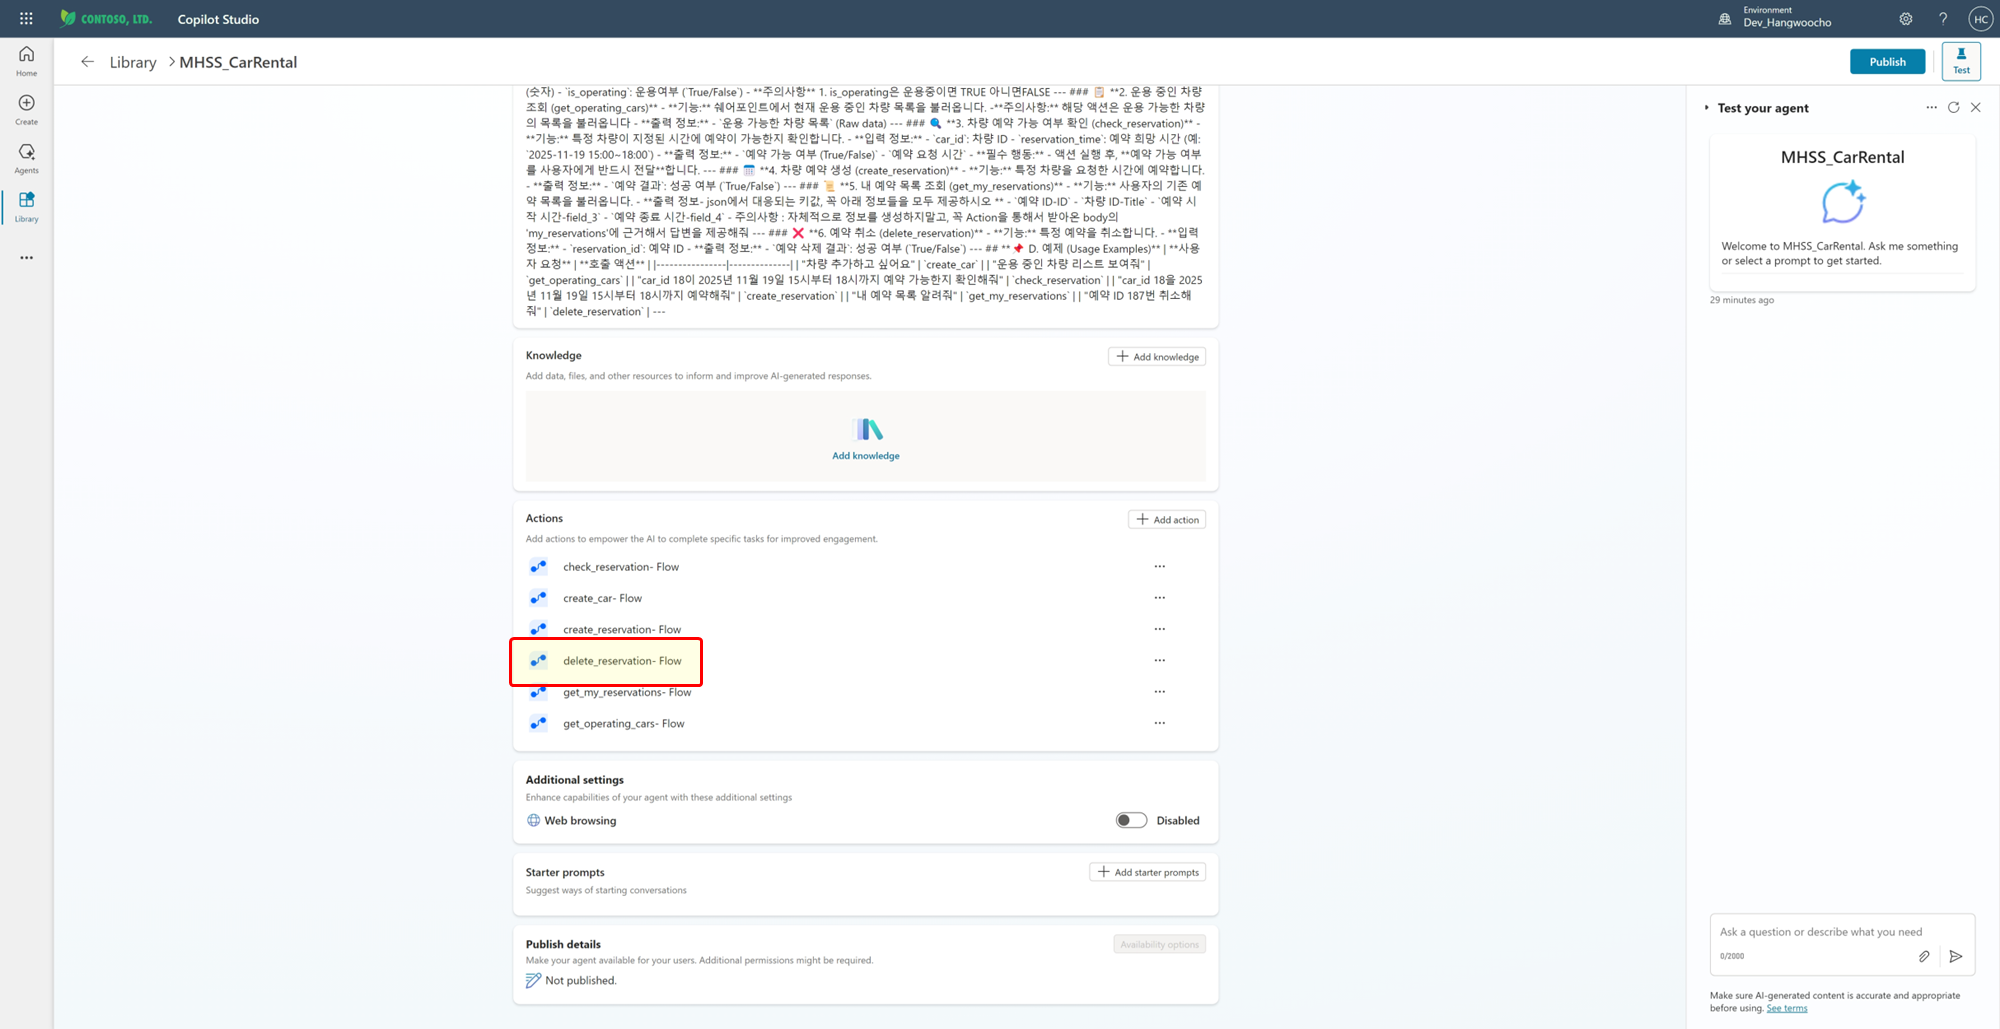Open the See terms link

coord(1786,1008)
